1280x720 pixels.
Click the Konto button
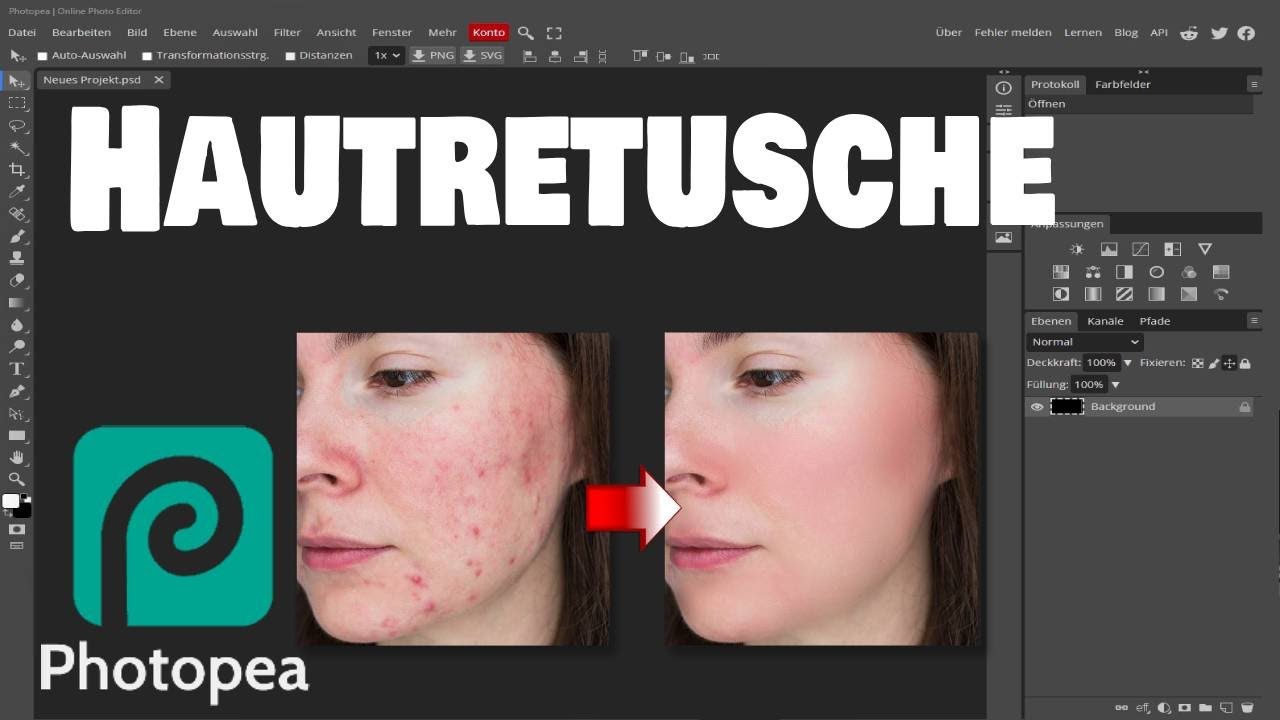pyautogui.click(x=489, y=33)
